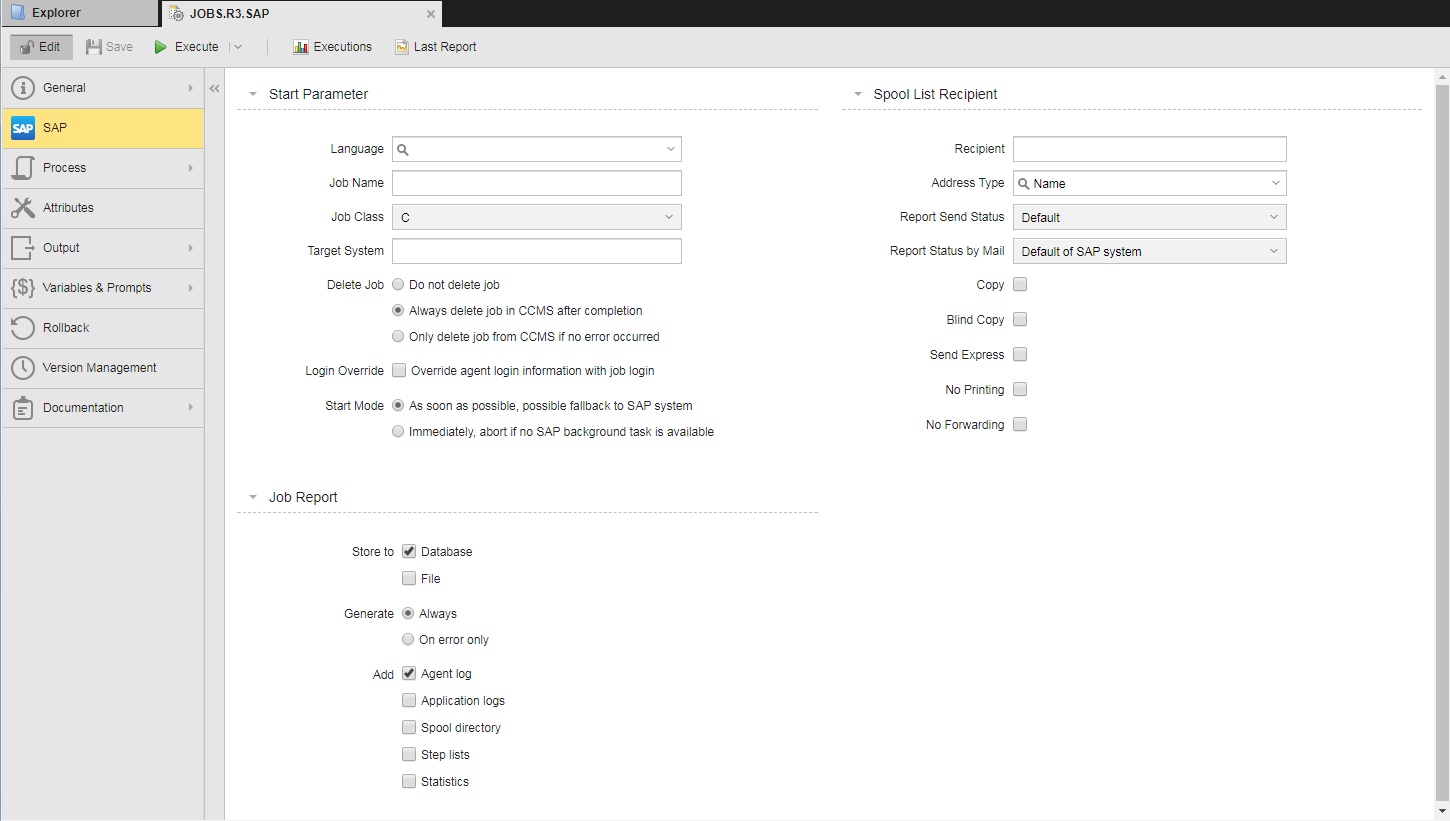Click the Variables & Prompts icon
The width and height of the screenshot is (1450, 821).
pos(23,288)
